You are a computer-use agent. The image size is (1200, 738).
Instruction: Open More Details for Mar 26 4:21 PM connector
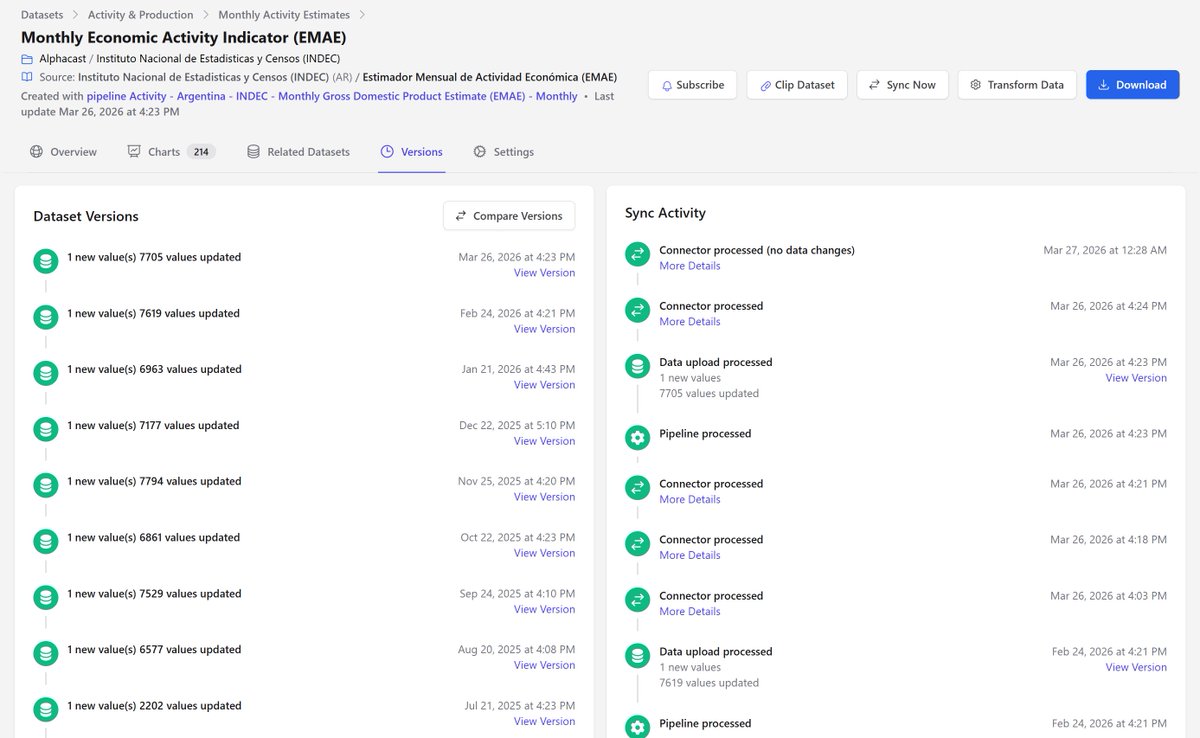click(690, 499)
